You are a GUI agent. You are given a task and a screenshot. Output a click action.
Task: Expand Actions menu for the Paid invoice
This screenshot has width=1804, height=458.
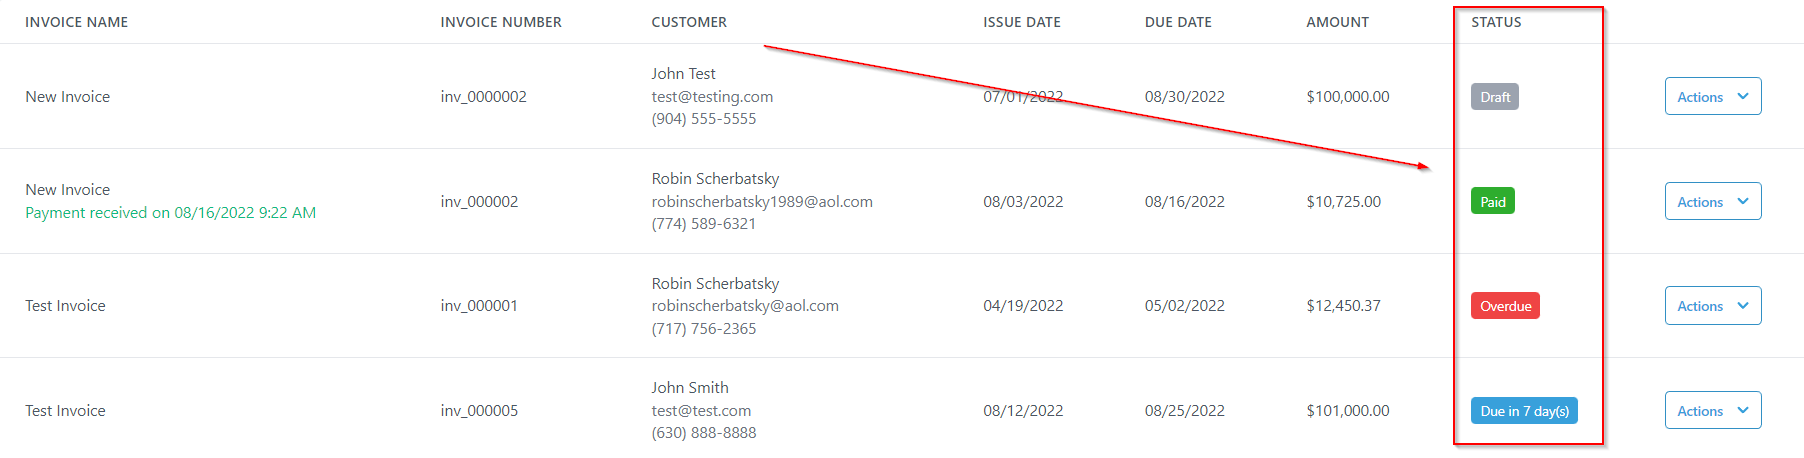(x=1712, y=202)
